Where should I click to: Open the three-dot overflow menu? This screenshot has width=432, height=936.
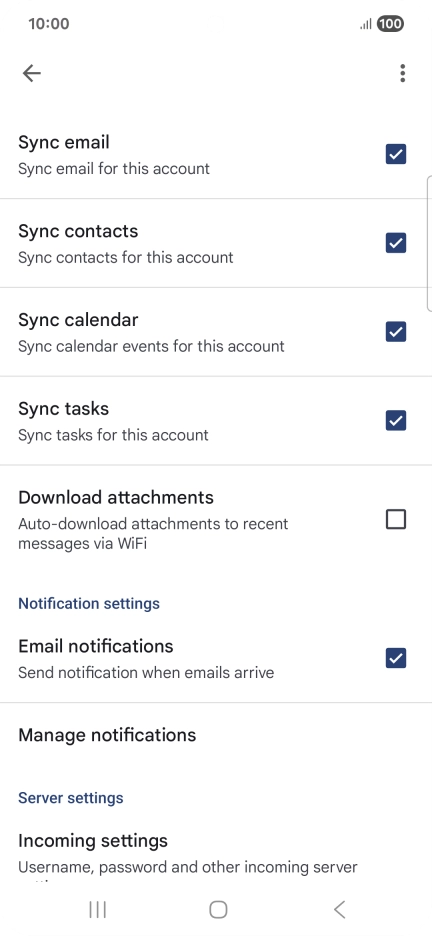click(403, 73)
